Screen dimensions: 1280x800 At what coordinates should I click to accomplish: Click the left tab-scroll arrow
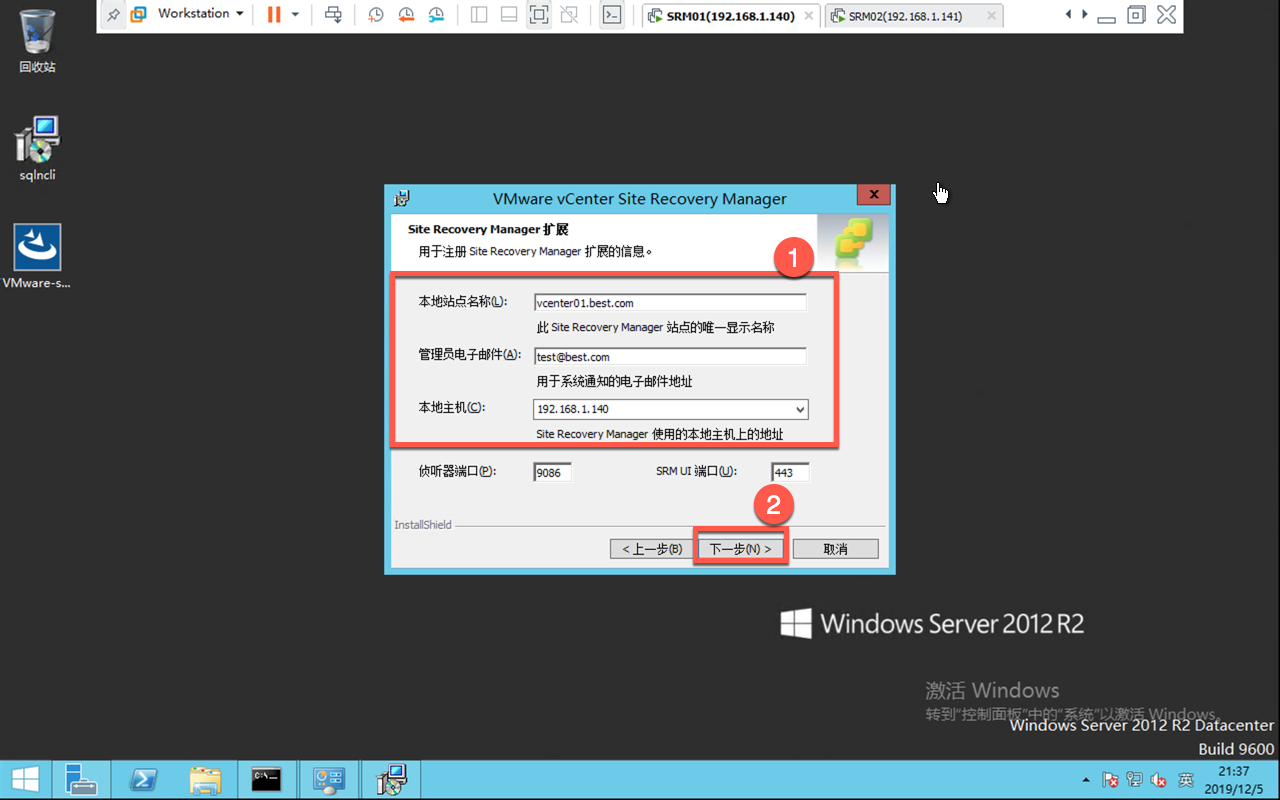pyautogui.click(x=1069, y=15)
